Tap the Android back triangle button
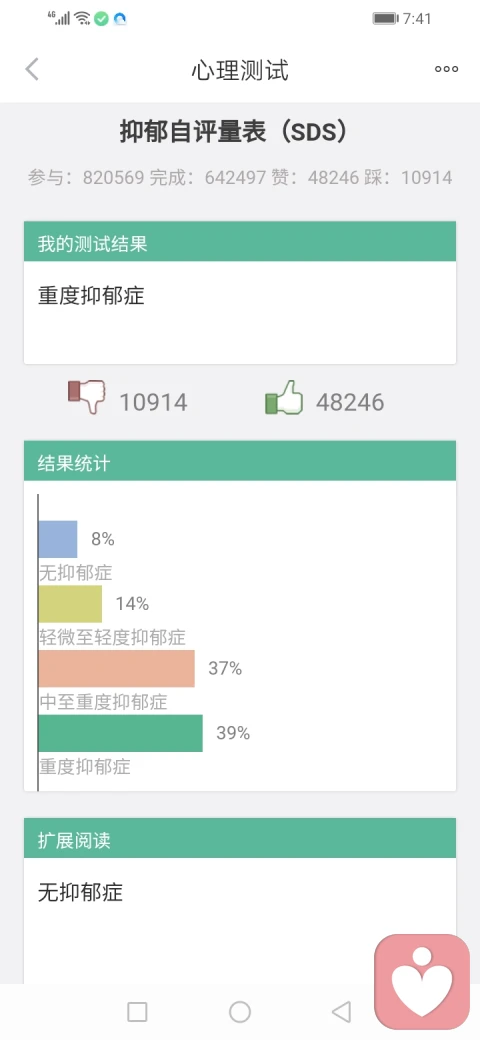 341,1012
